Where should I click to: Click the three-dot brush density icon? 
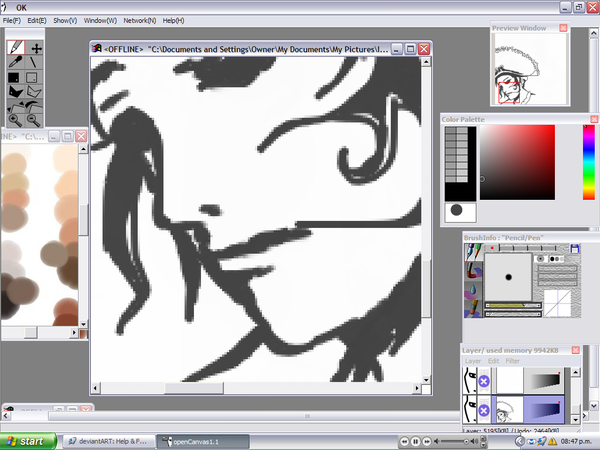556,259
